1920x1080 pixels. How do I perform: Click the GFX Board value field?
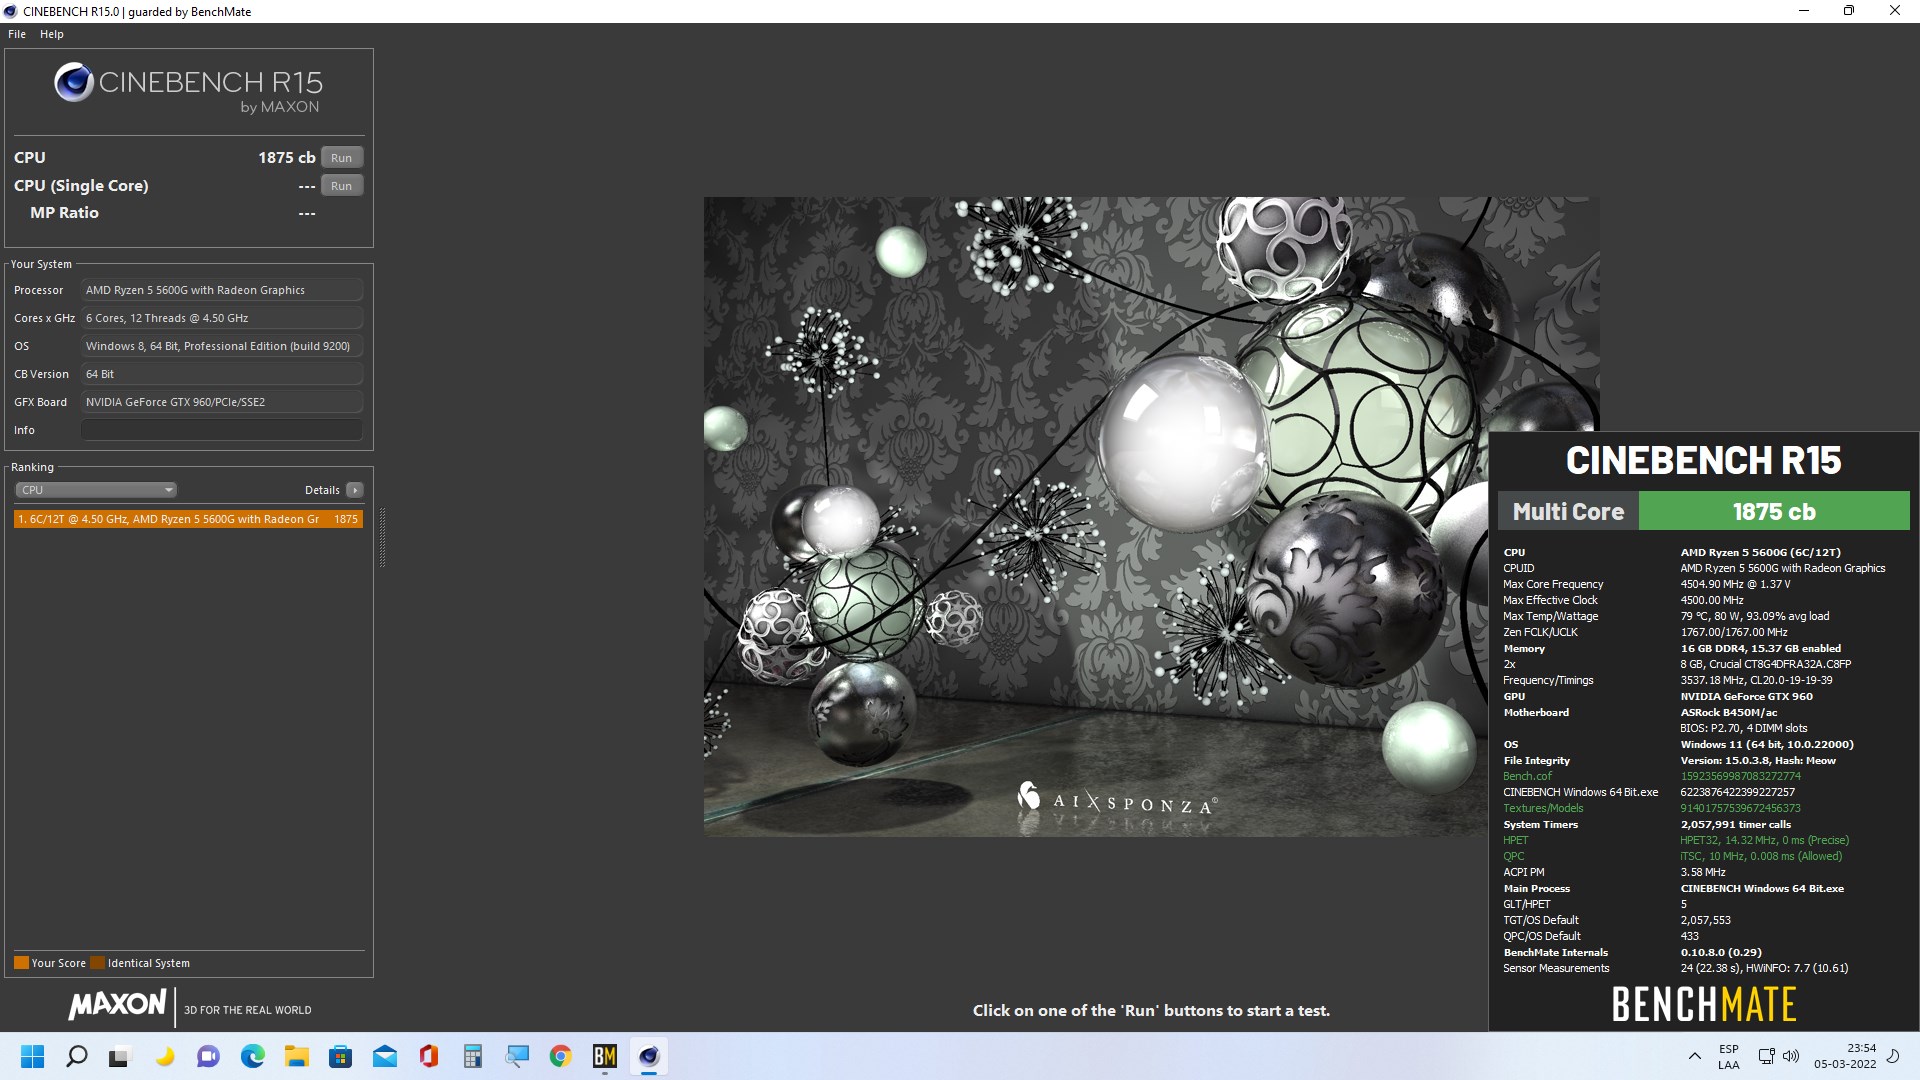point(222,402)
